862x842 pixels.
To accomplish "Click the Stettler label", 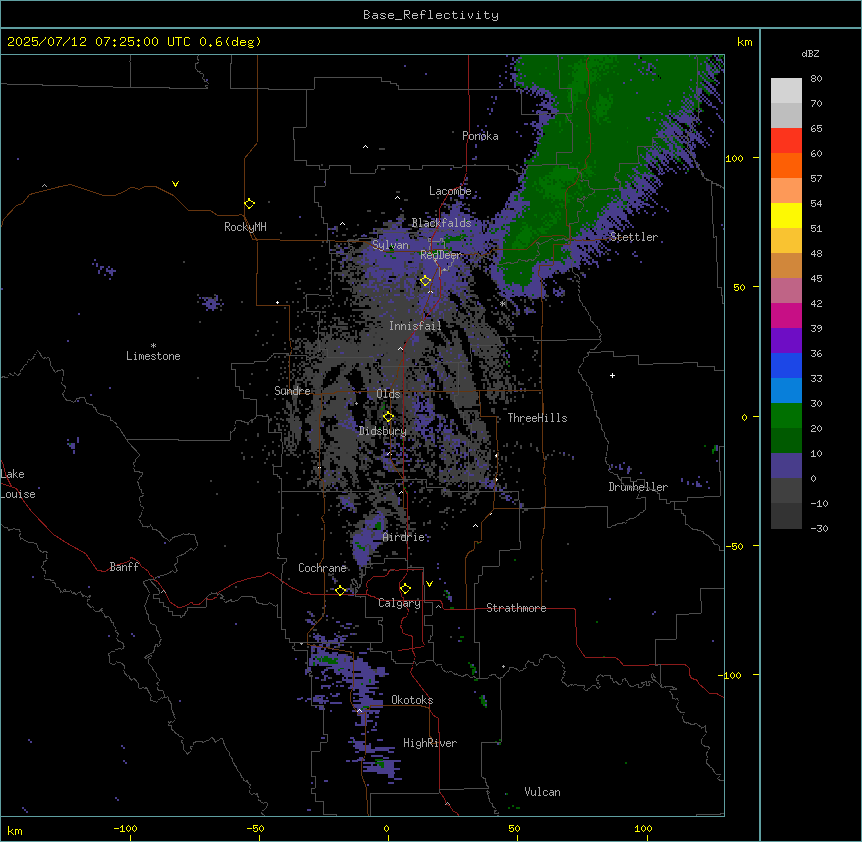I will coord(634,237).
